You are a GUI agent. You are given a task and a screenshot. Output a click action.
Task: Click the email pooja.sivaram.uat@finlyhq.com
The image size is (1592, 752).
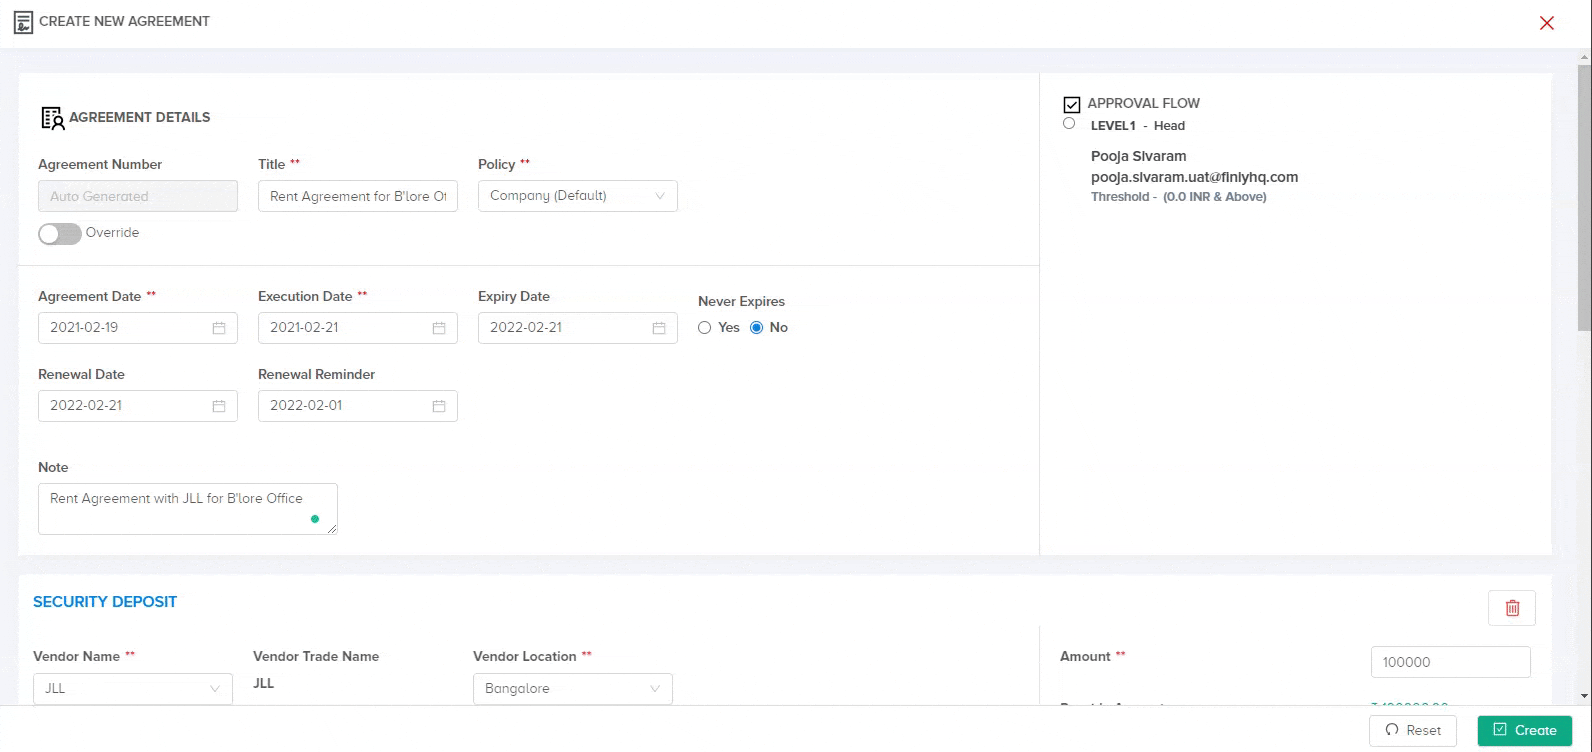[1194, 177]
